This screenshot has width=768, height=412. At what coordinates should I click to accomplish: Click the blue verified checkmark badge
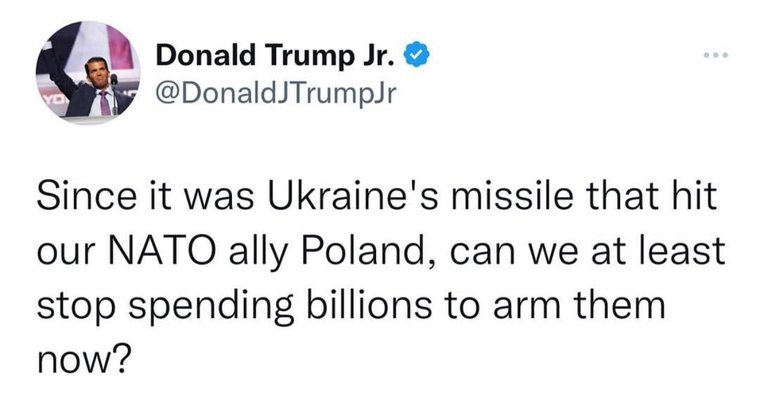[416, 54]
